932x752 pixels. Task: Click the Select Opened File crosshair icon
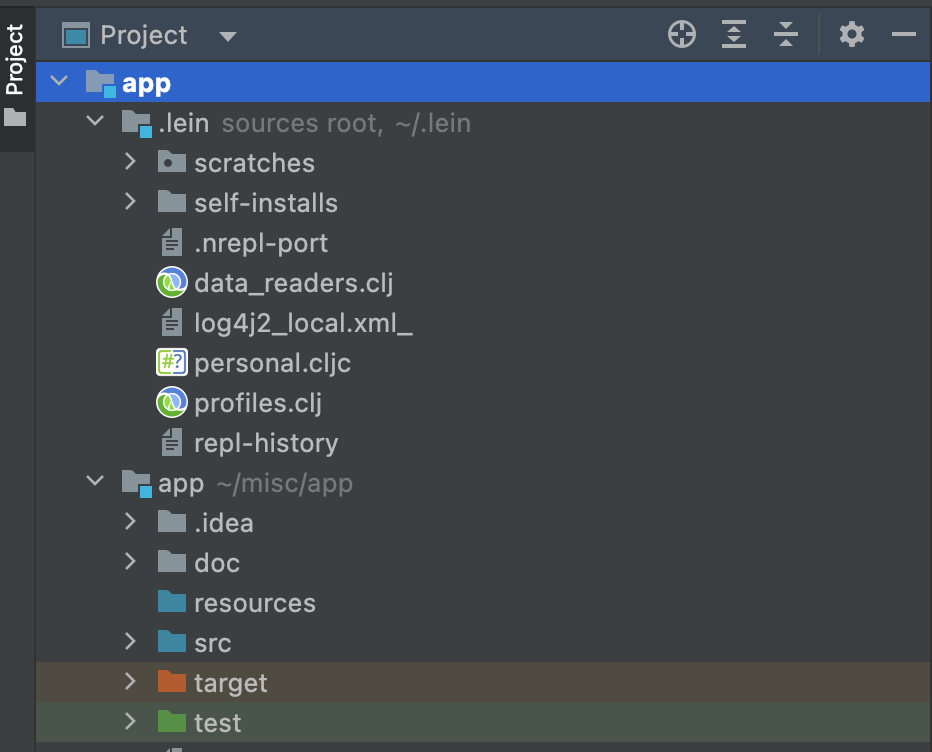pyautogui.click(x=681, y=34)
